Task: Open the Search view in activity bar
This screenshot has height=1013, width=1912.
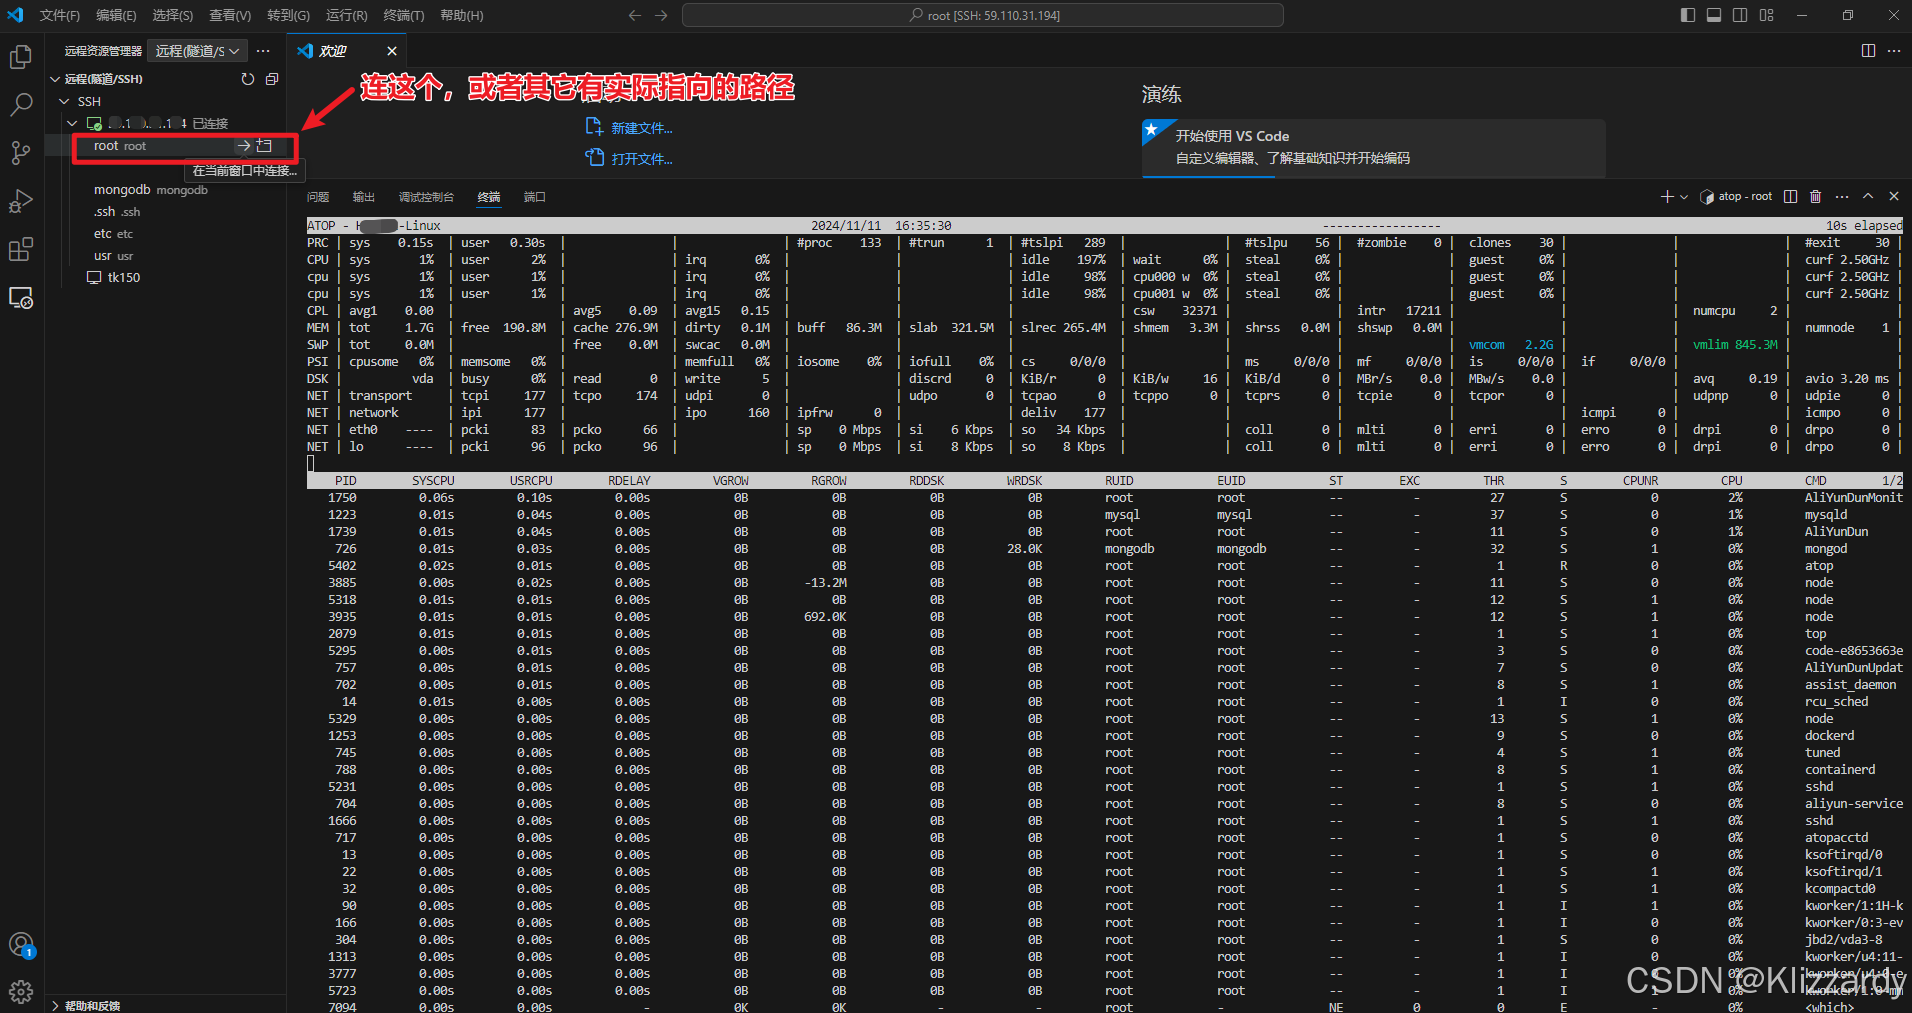Action: [x=21, y=104]
